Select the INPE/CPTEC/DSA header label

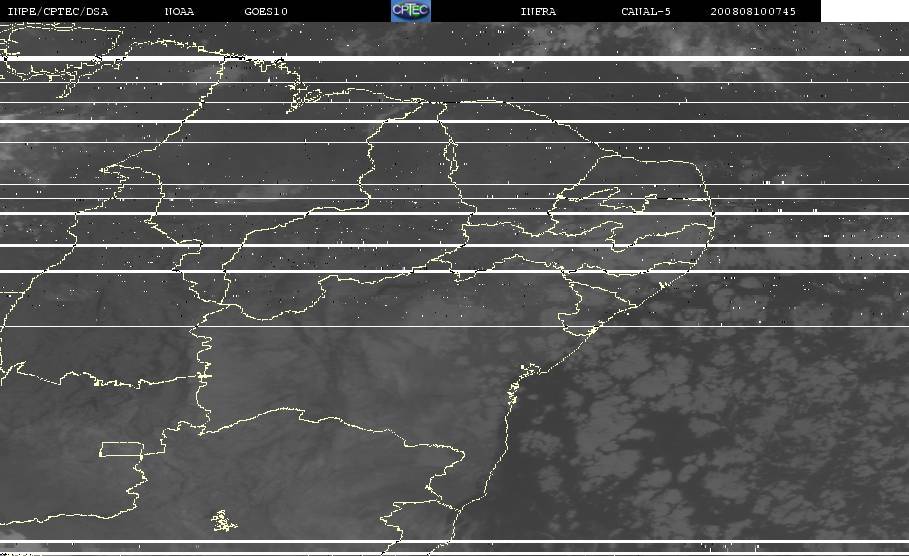tap(57, 12)
